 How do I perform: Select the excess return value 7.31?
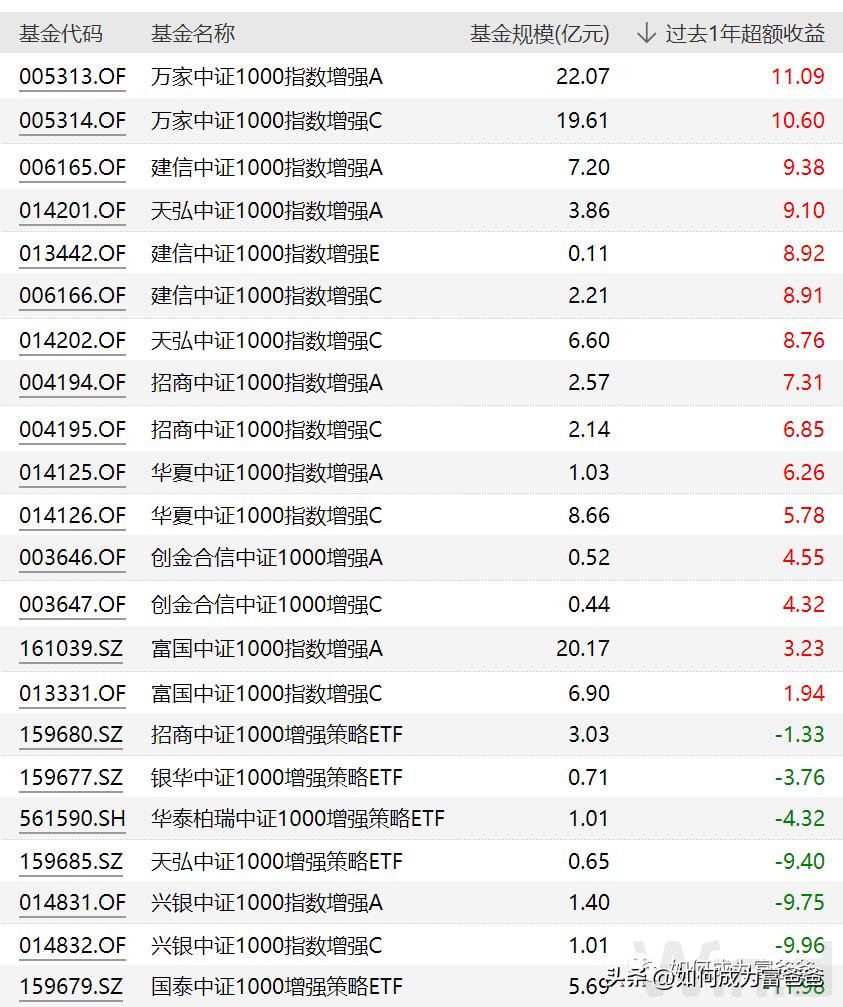[x=804, y=383]
